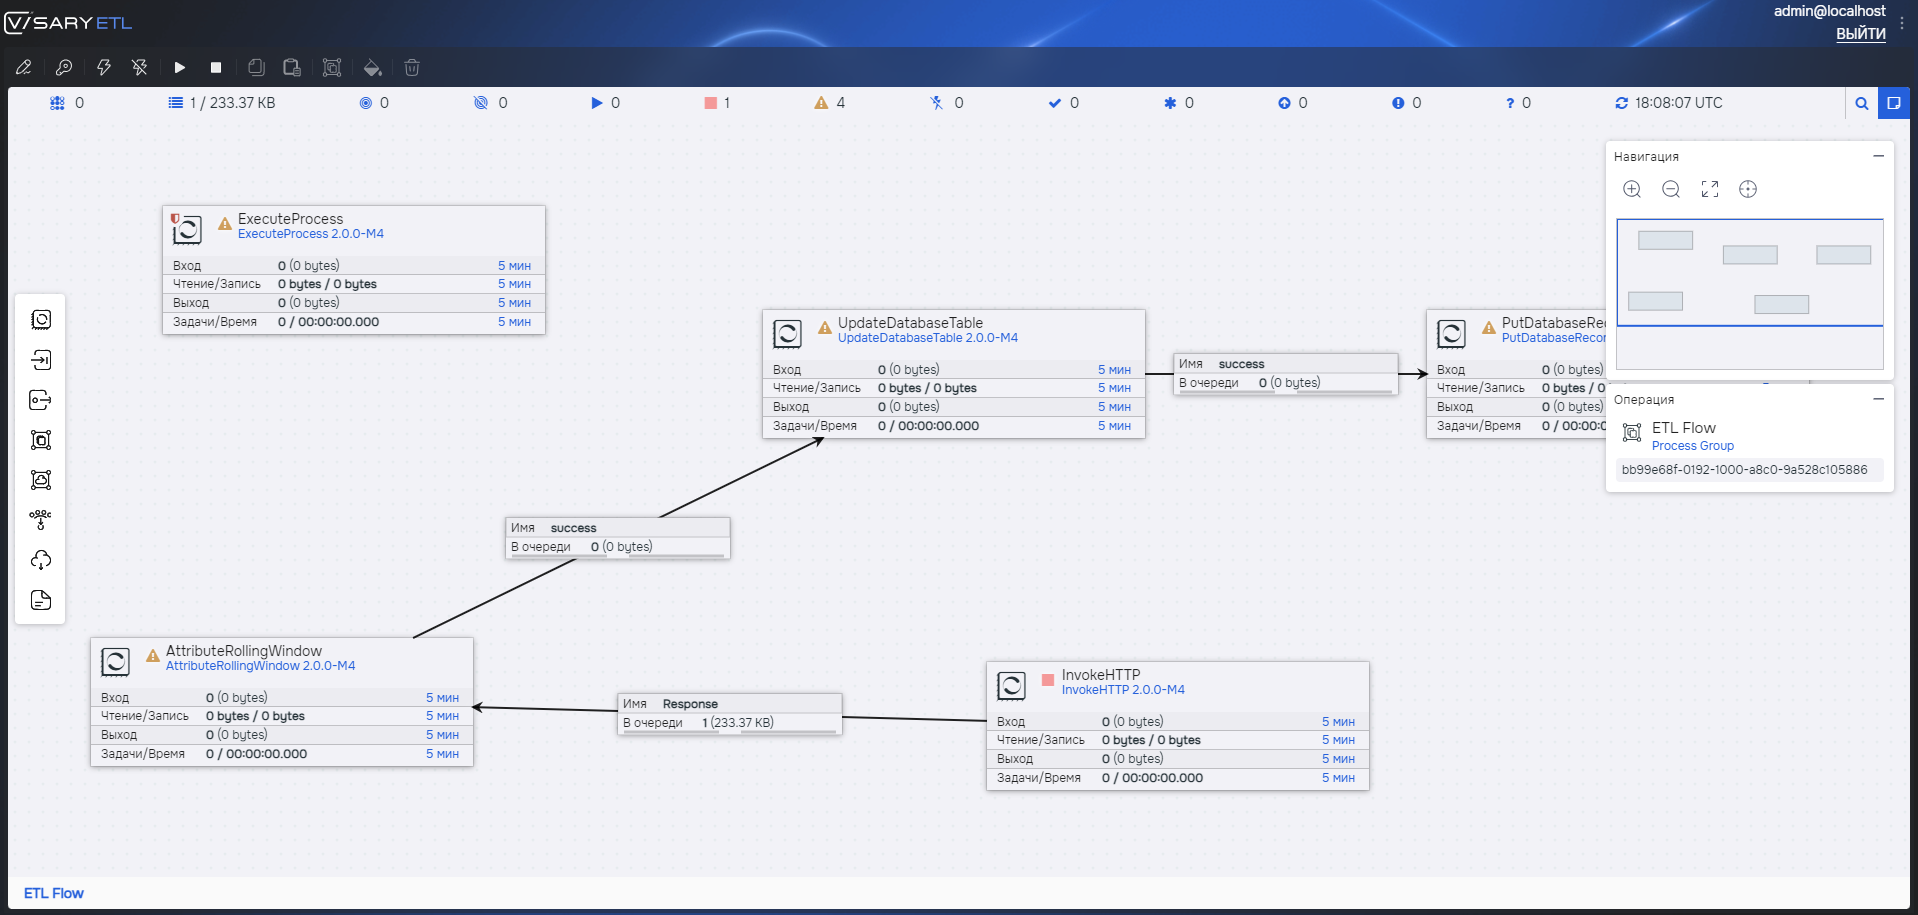The width and height of the screenshot is (1918, 915).
Task: Click the Paste clipboard icon
Action: point(292,67)
